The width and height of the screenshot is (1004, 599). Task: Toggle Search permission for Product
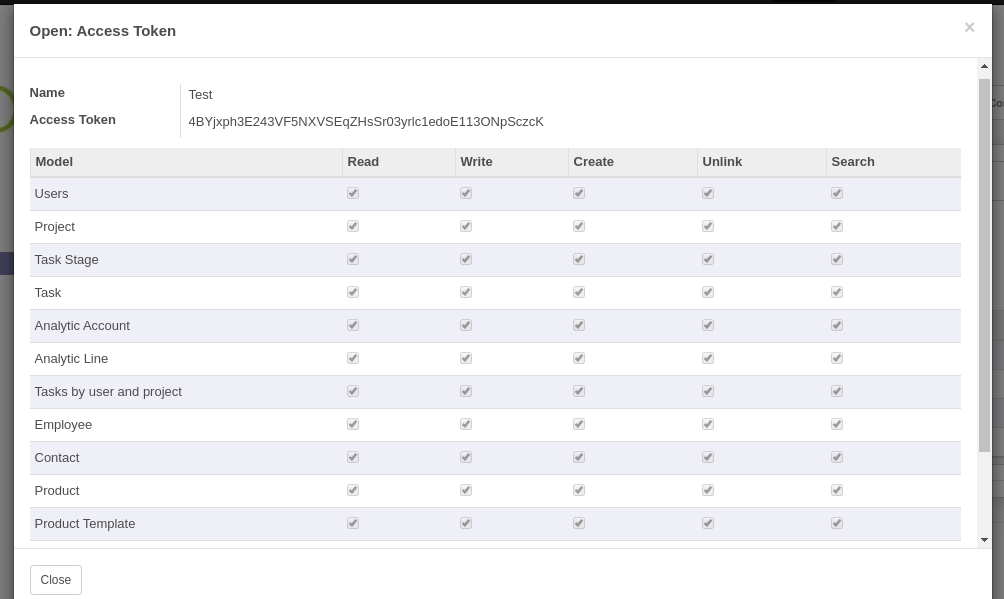point(836,489)
